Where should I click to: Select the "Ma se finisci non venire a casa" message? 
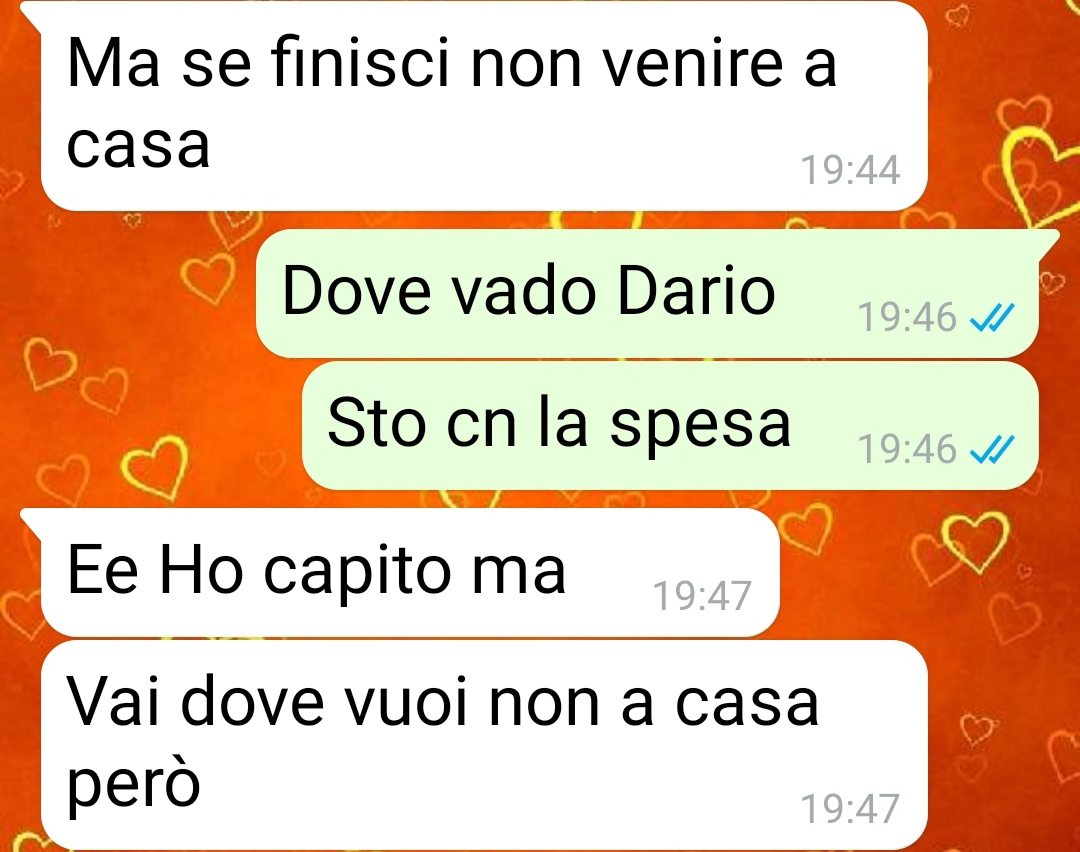click(484, 106)
